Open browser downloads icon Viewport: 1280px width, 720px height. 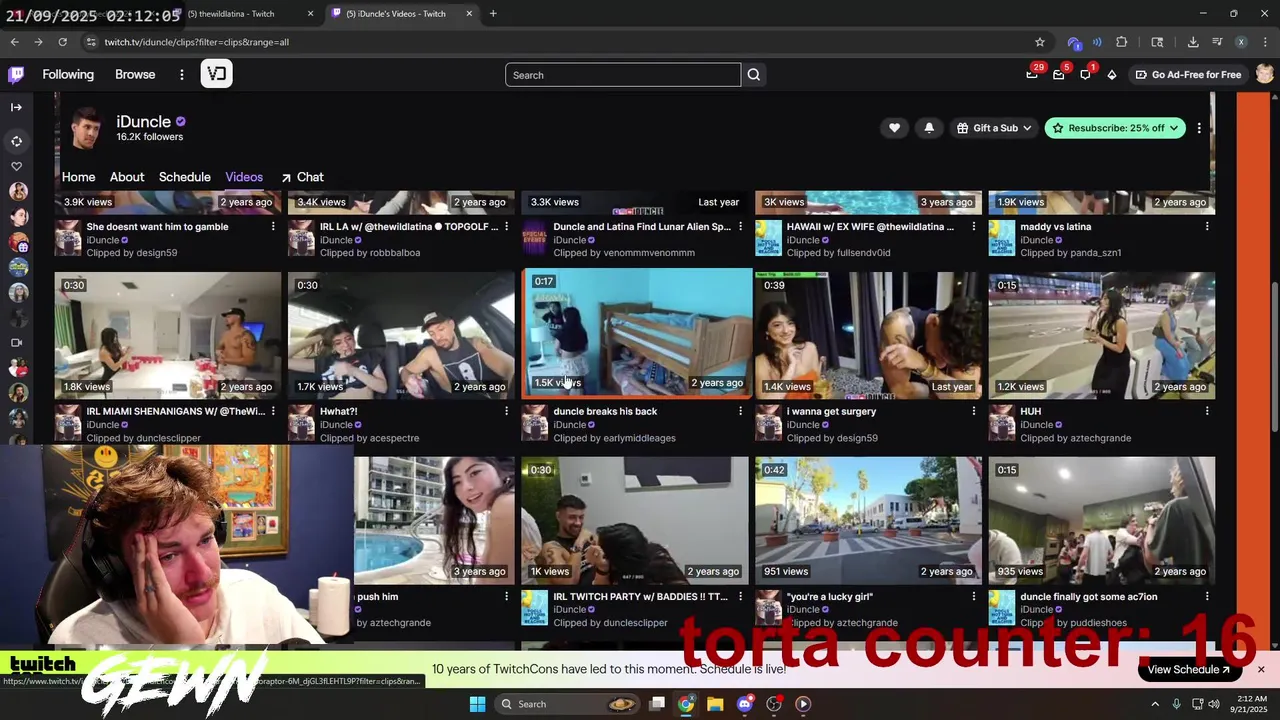pyautogui.click(x=1193, y=42)
